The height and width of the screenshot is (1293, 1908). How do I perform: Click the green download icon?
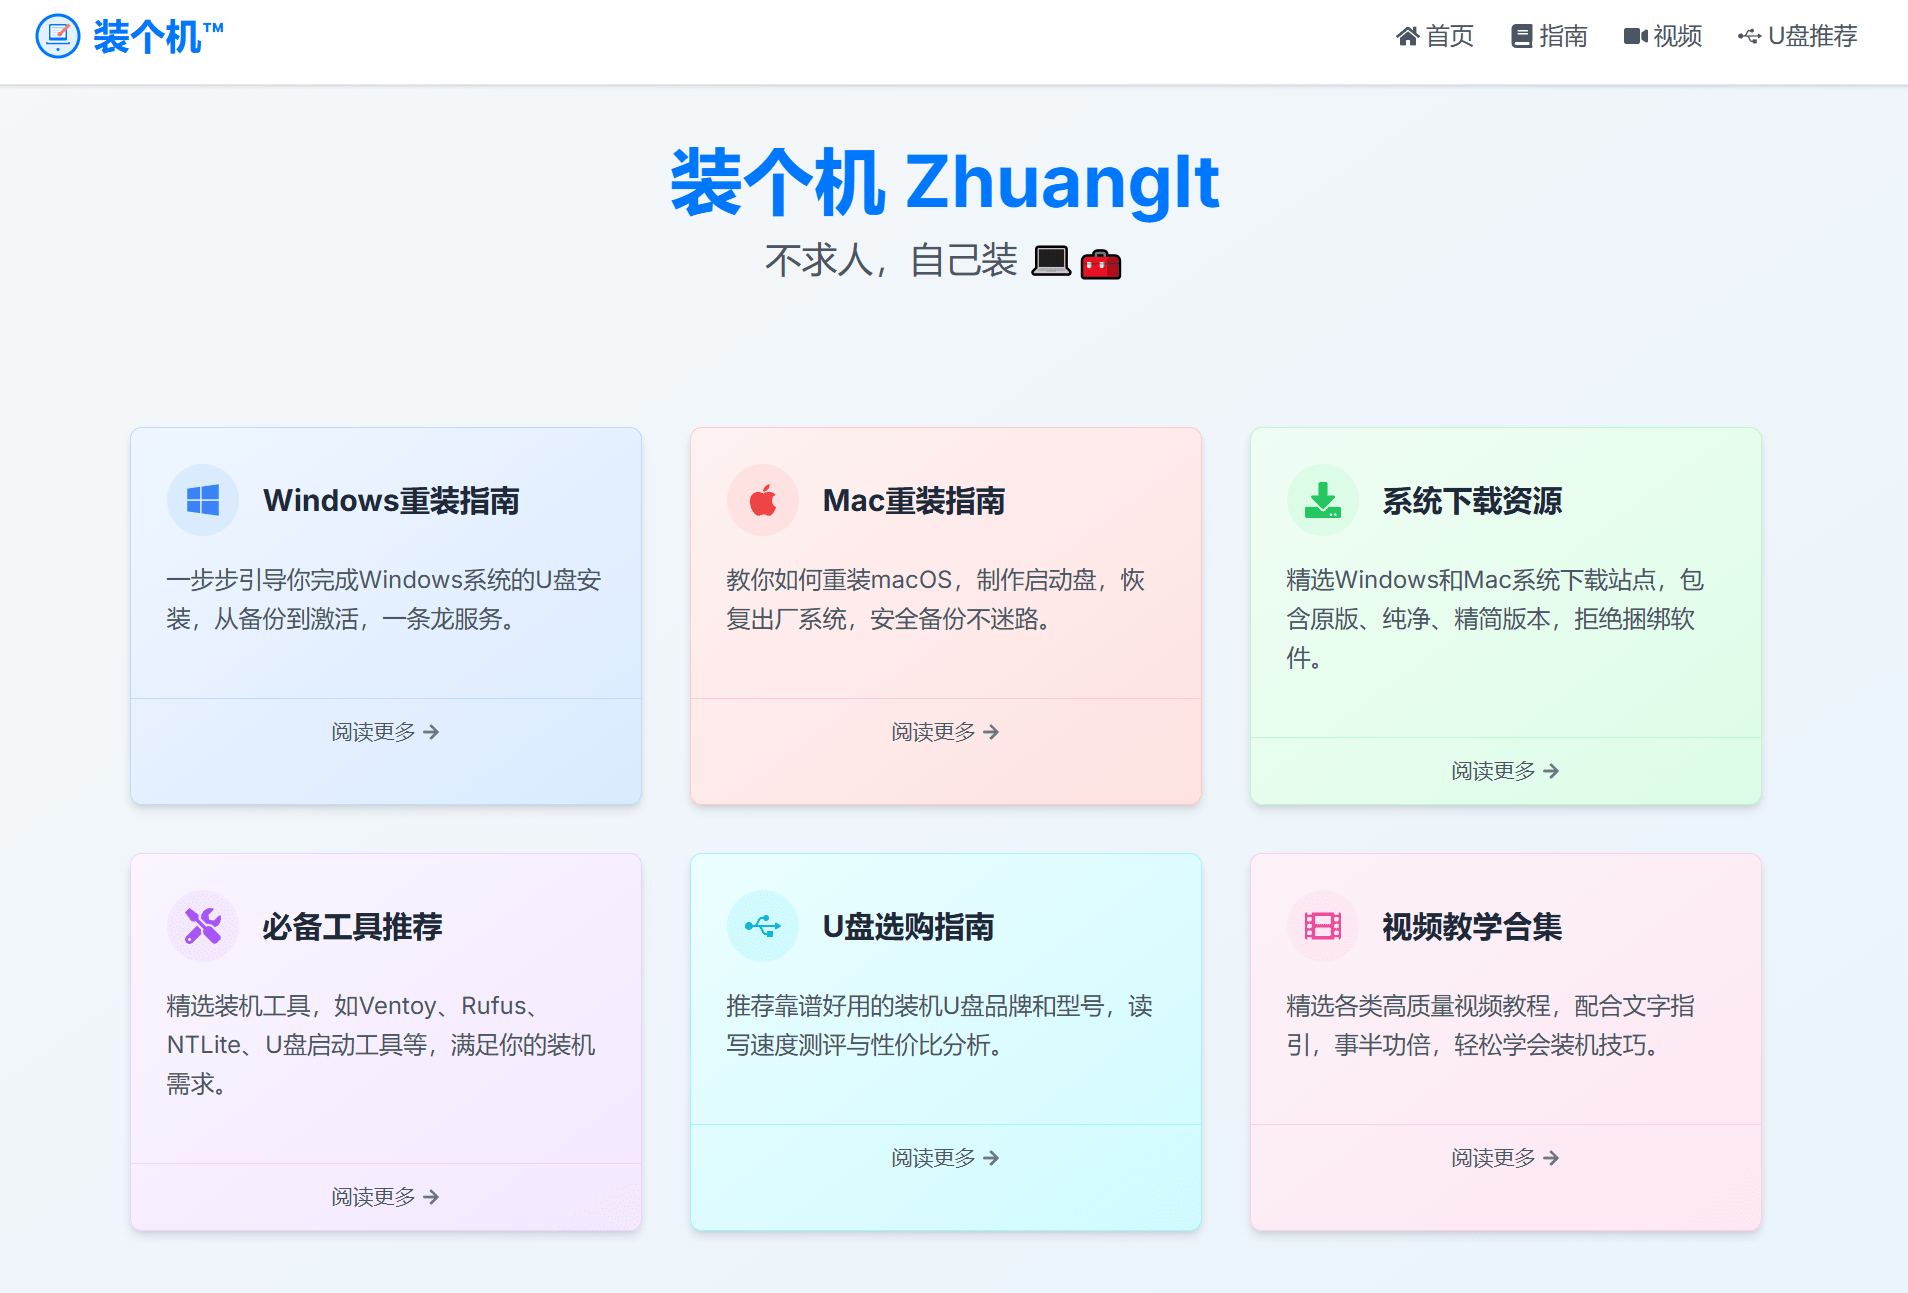(x=1323, y=500)
